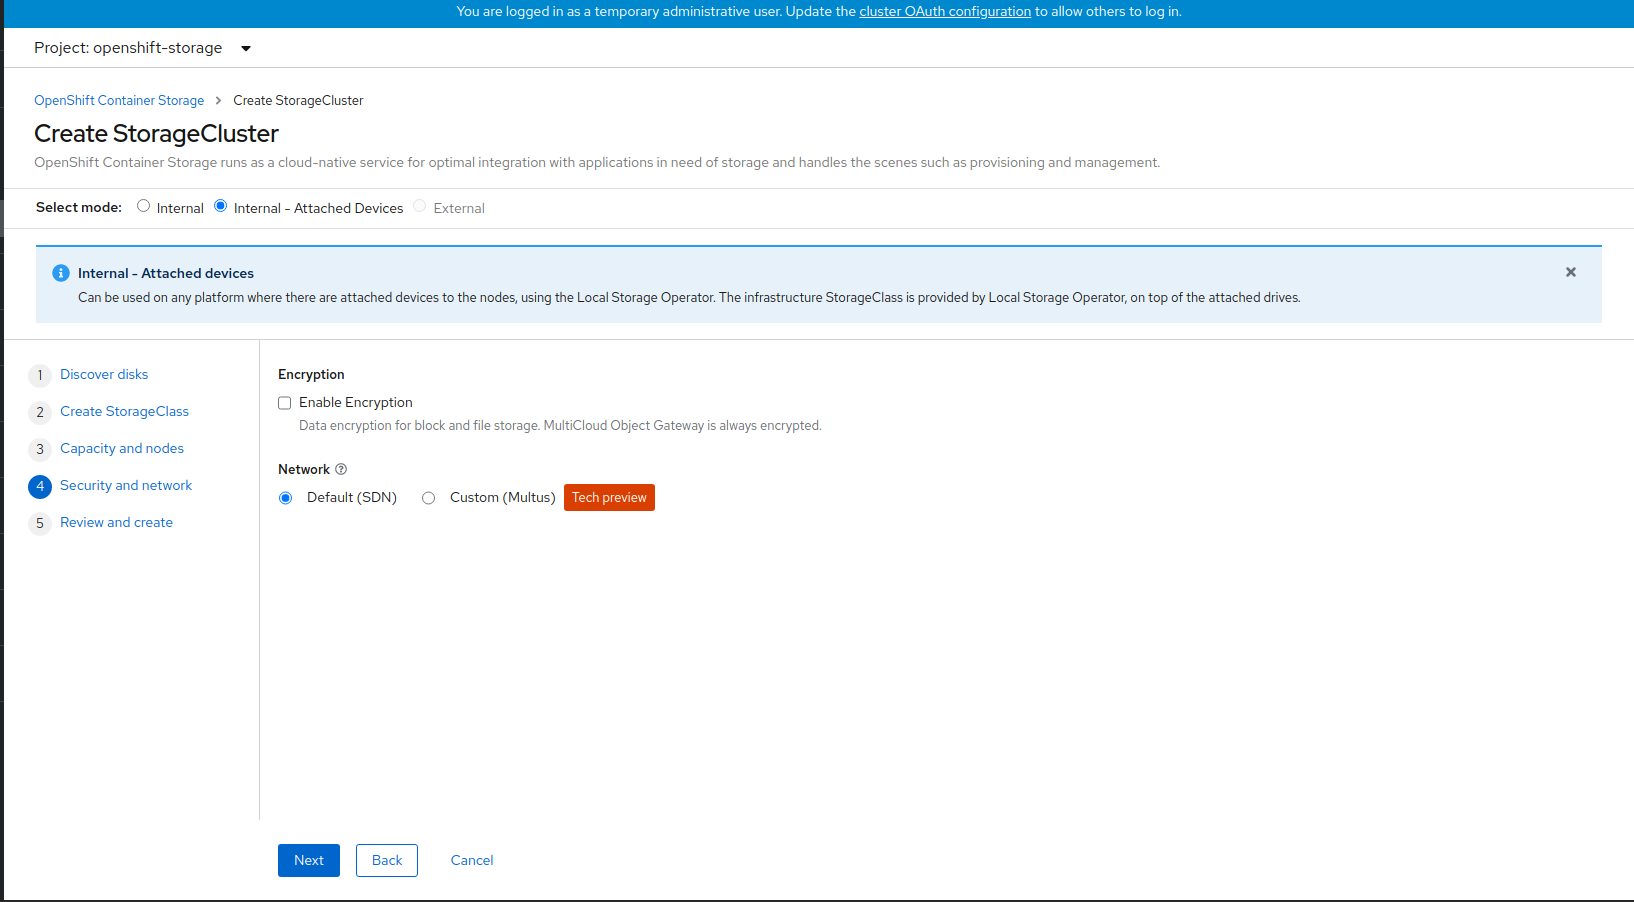Click the Encryption section label
Viewport: 1634px width, 902px height.
[311, 374]
